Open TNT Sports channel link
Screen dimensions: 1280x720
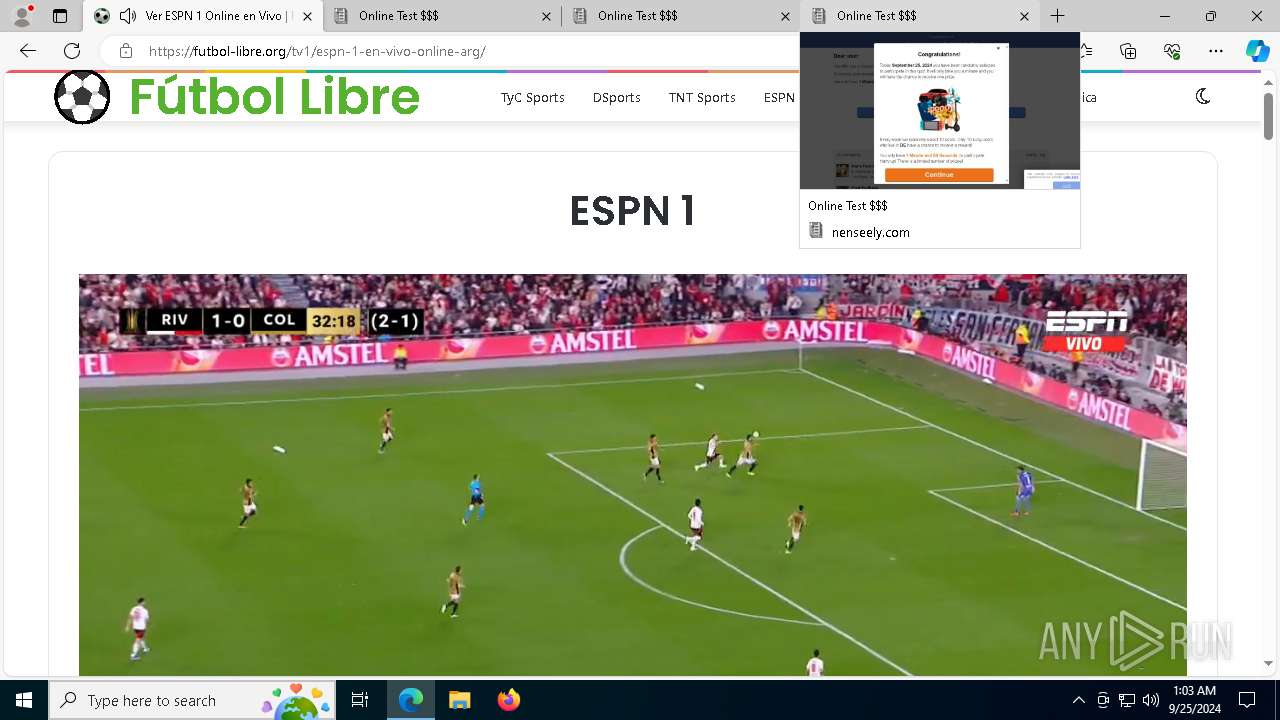click(702, 97)
